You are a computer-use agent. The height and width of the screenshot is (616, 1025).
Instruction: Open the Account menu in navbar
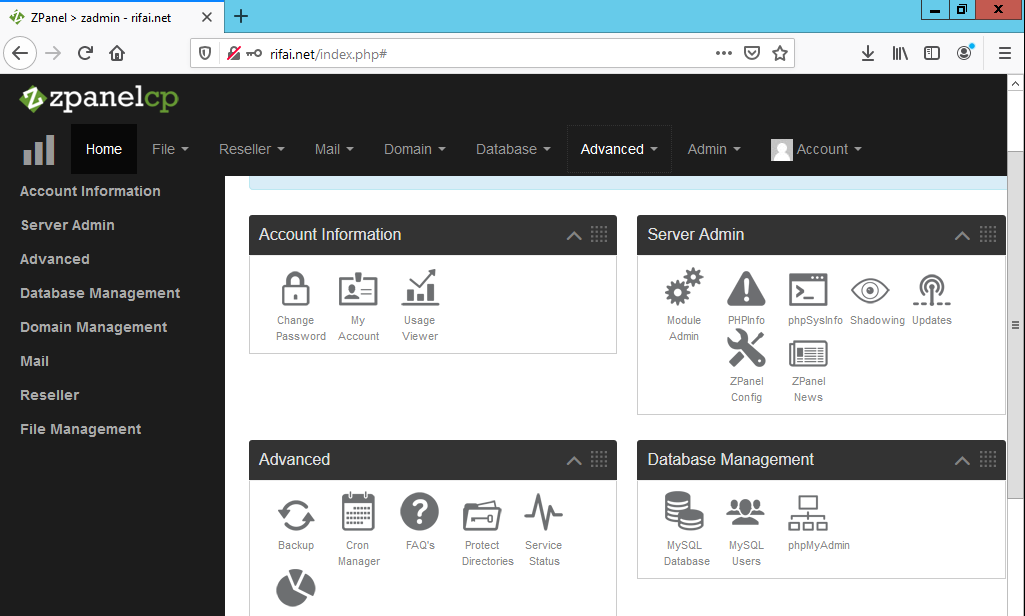[816, 149]
